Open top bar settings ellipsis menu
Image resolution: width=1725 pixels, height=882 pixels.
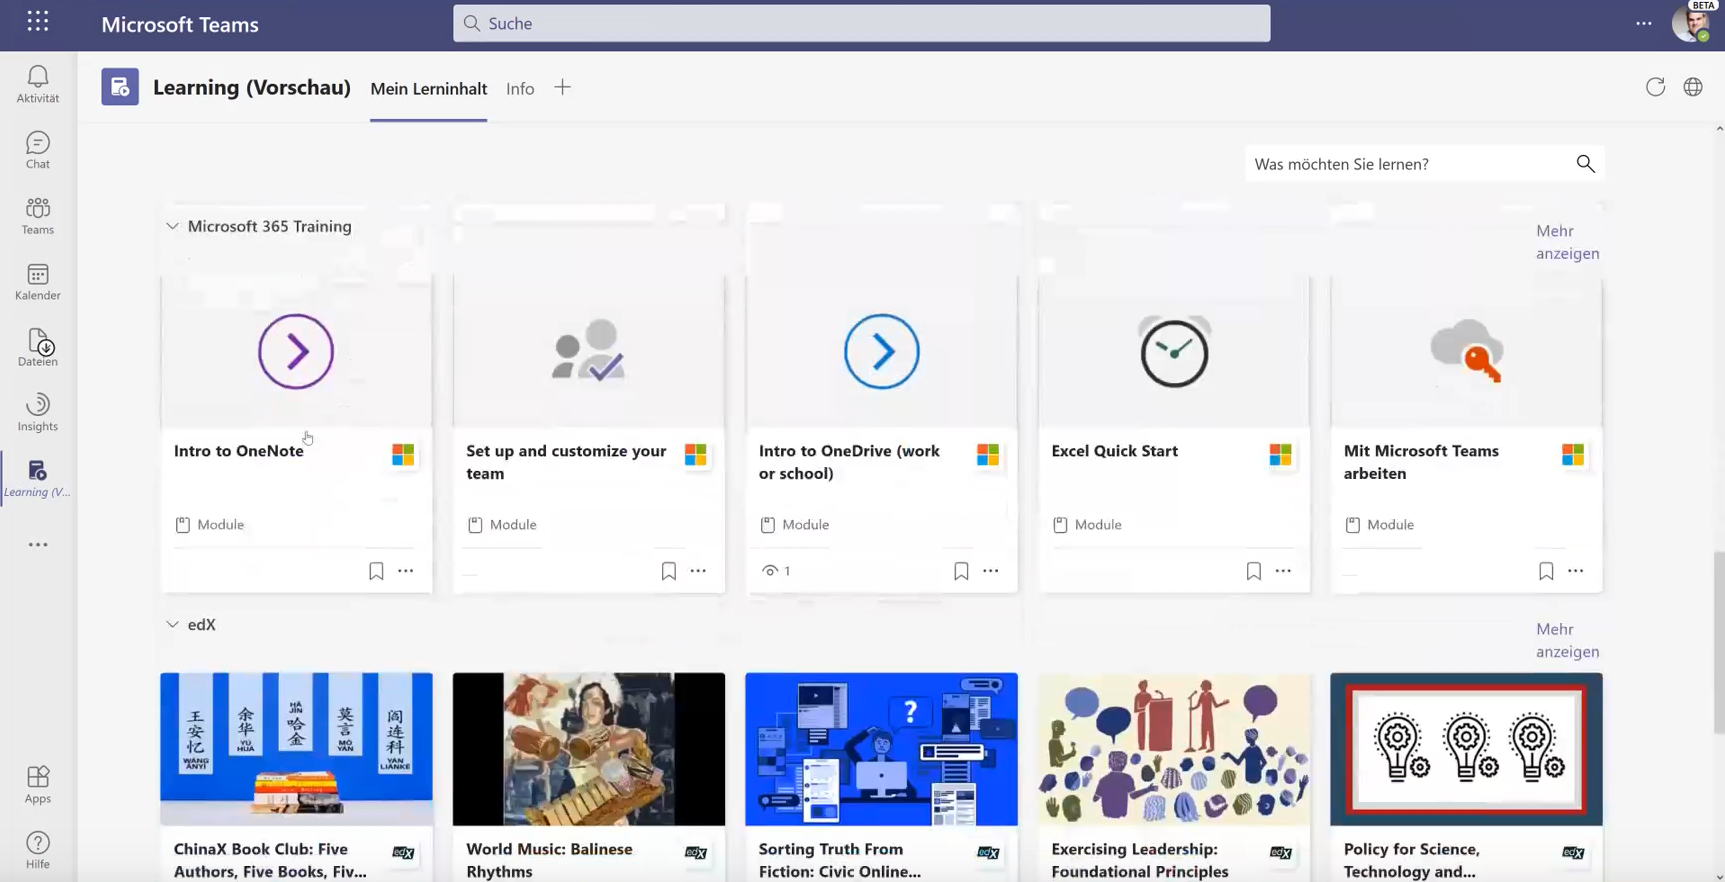[x=1644, y=23]
